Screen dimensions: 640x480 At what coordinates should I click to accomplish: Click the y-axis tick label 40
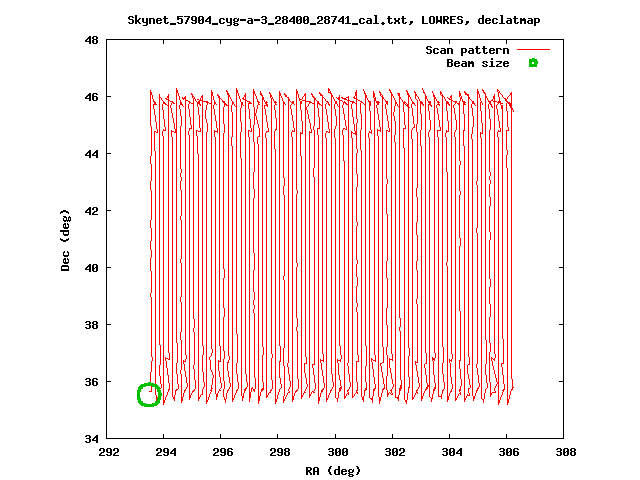91,268
